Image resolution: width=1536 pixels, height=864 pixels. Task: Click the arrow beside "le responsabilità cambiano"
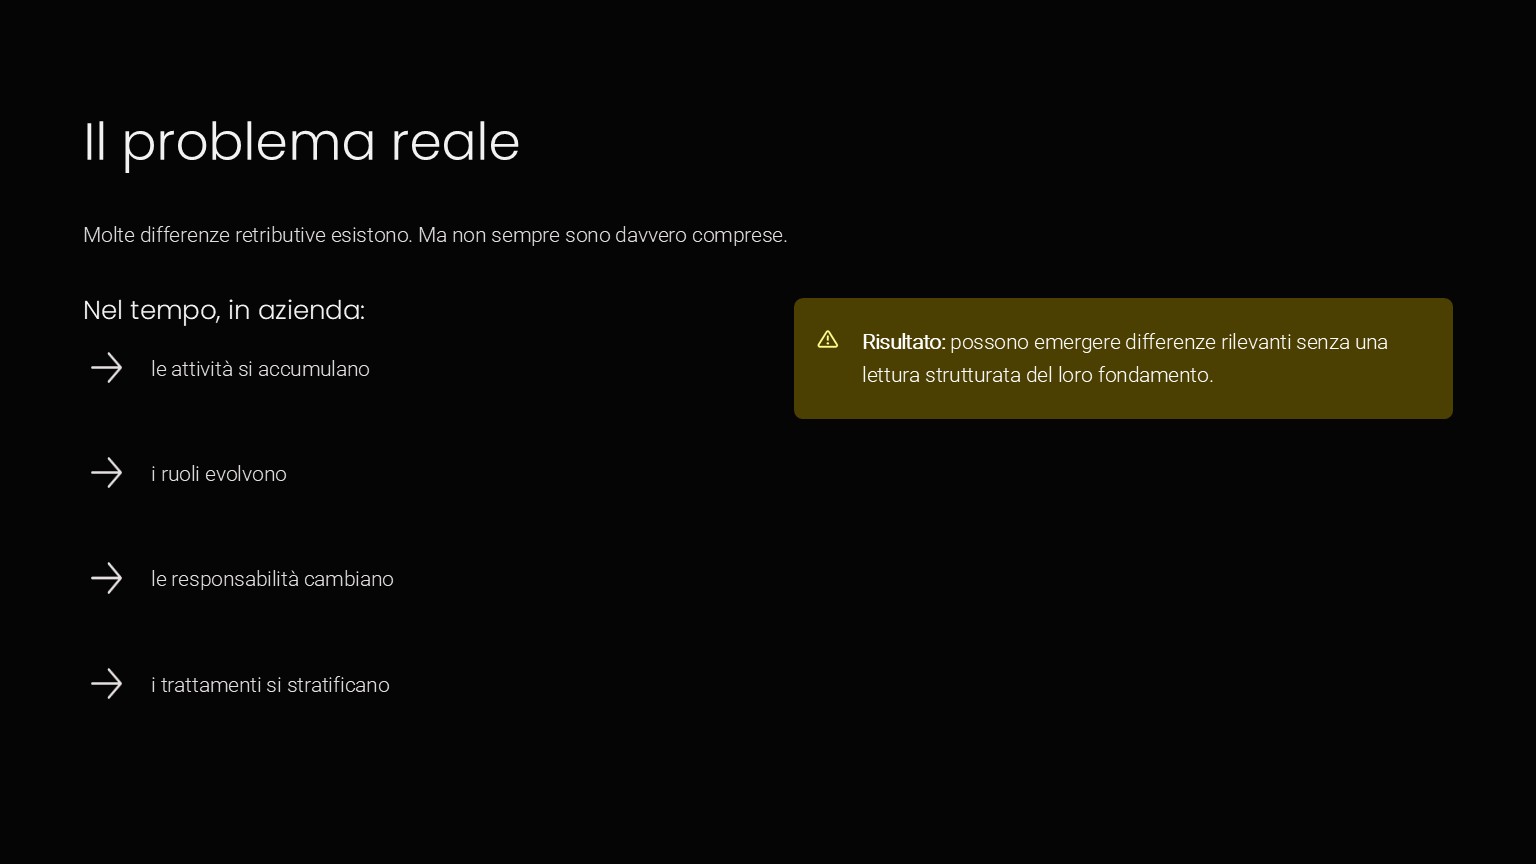[x=106, y=578]
